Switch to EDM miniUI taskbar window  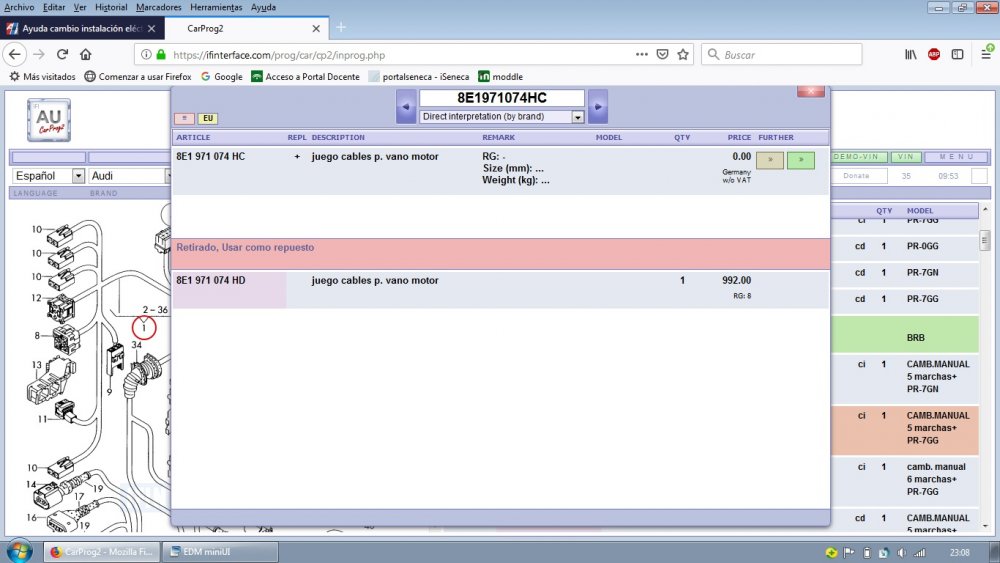point(221,552)
